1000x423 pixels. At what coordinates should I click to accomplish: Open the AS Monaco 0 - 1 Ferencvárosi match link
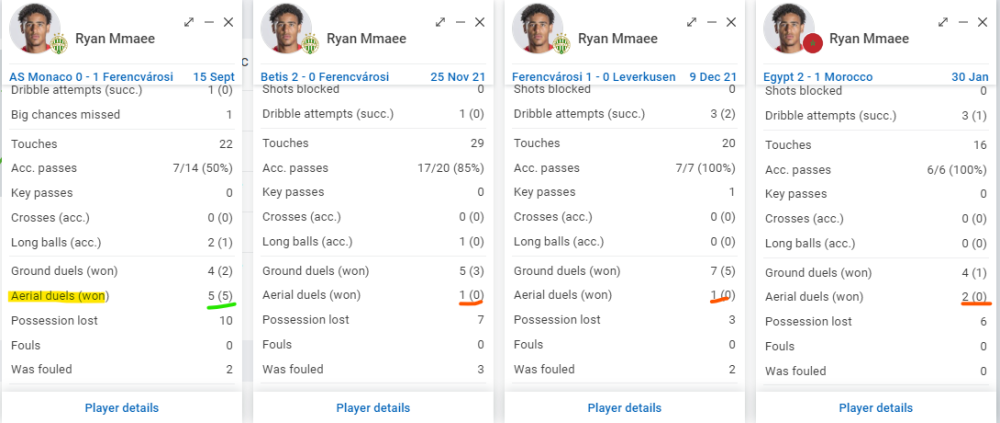pyautogui.click(x=91, y=77)
